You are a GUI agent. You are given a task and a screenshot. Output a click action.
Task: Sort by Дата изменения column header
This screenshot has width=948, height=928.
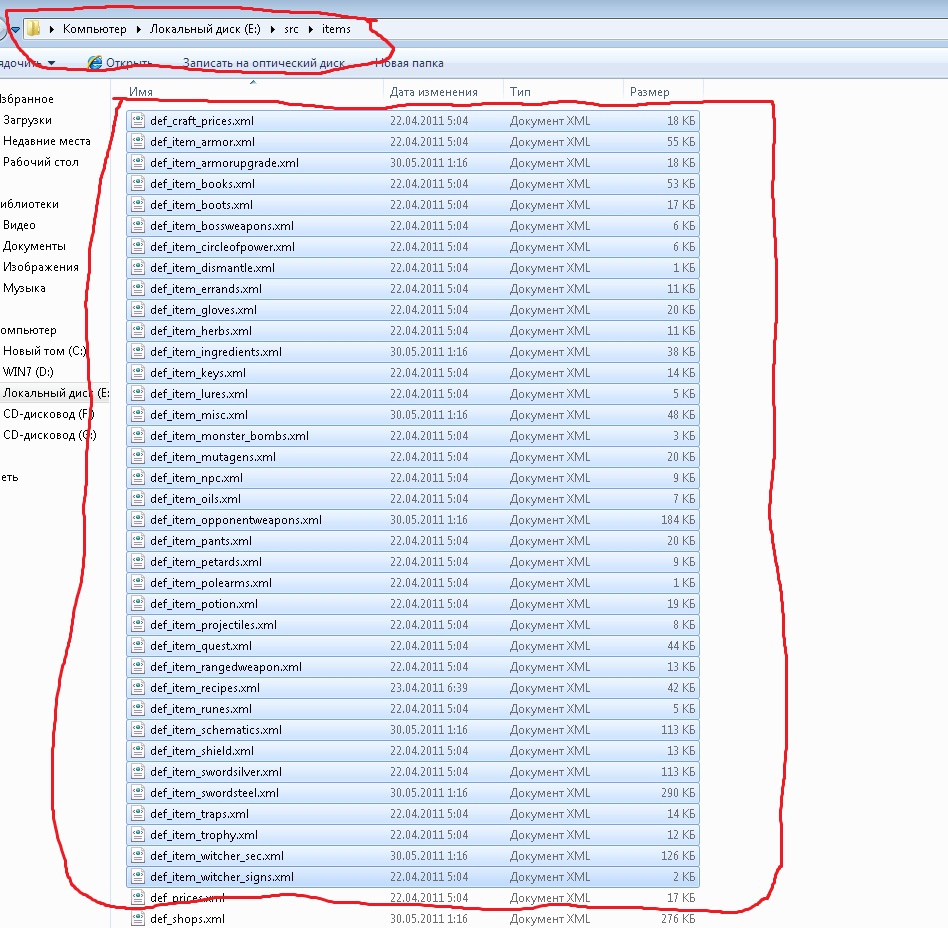tap(434, 92)
